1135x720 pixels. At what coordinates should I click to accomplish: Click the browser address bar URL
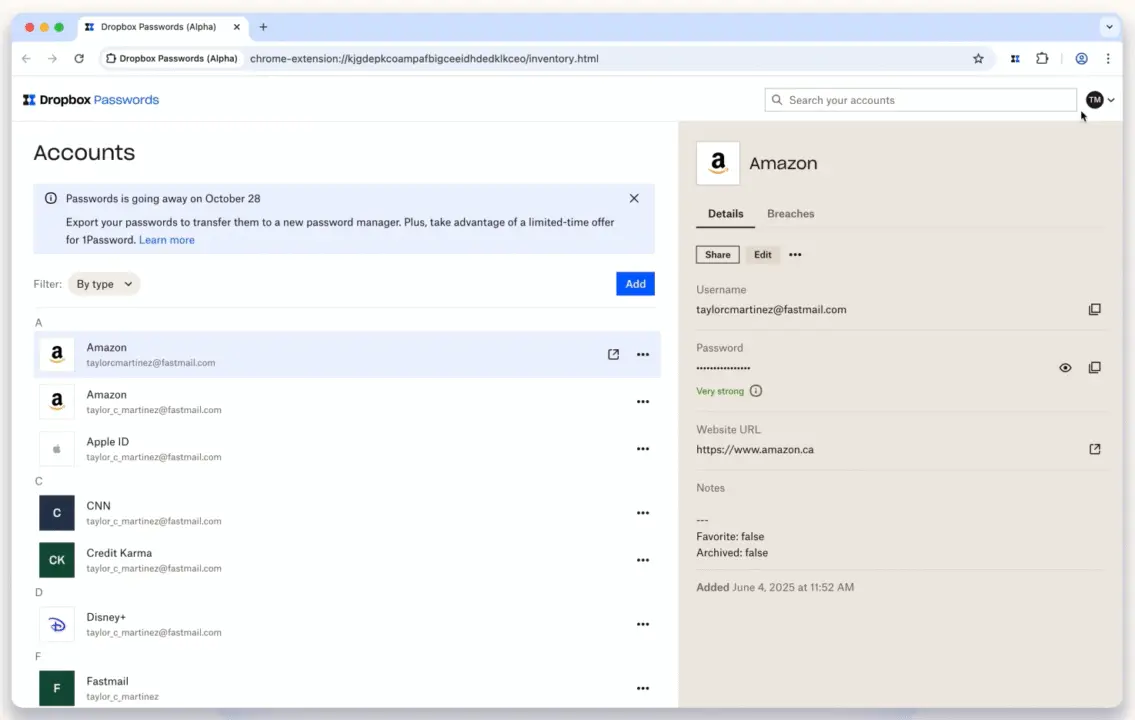(424, 59)
